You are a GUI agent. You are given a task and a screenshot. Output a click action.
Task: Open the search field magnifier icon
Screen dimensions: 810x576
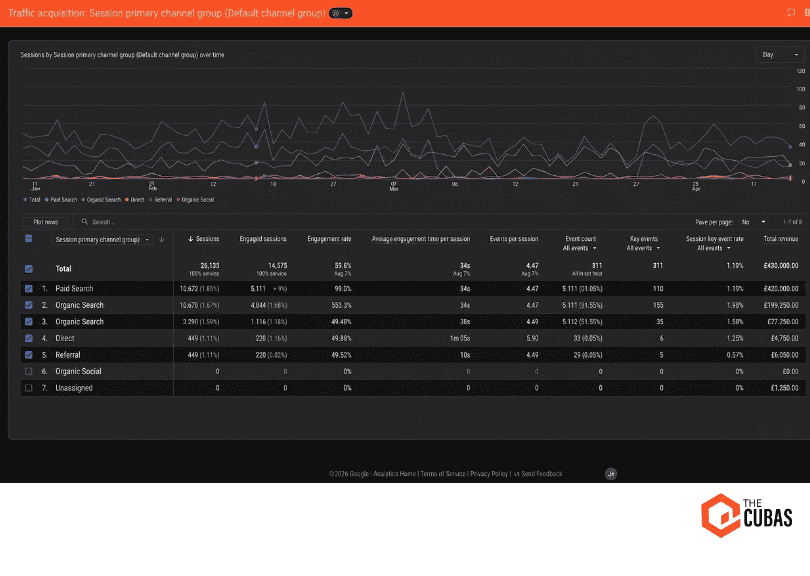[x=85, y=221]
